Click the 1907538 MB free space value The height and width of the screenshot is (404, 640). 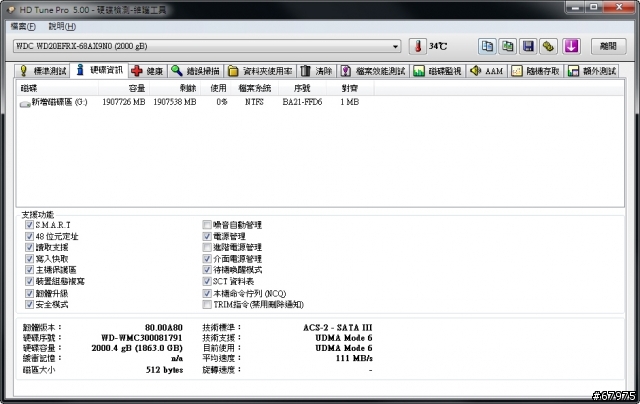pos(175,102)
